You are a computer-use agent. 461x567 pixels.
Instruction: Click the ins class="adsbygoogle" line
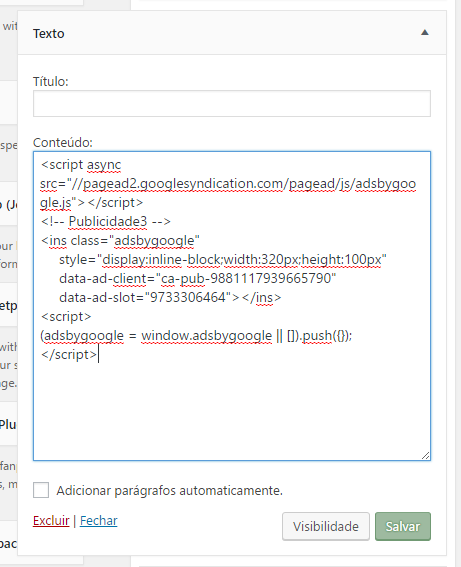click(120, 240)
